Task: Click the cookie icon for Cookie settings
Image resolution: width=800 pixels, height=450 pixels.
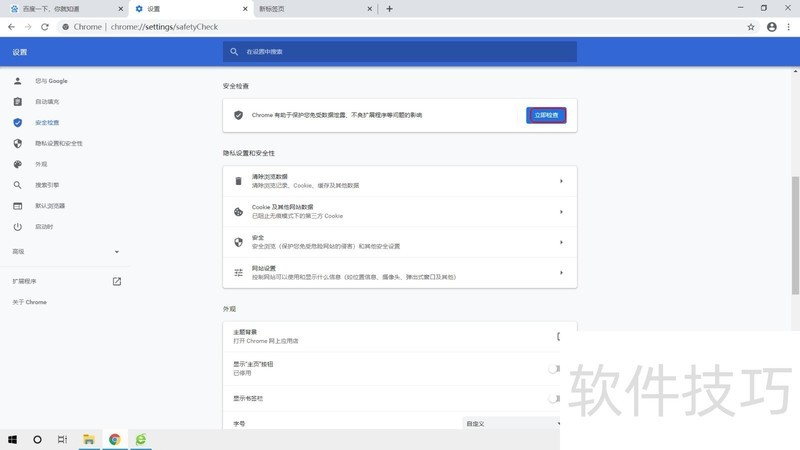Action: coord(238,212)
